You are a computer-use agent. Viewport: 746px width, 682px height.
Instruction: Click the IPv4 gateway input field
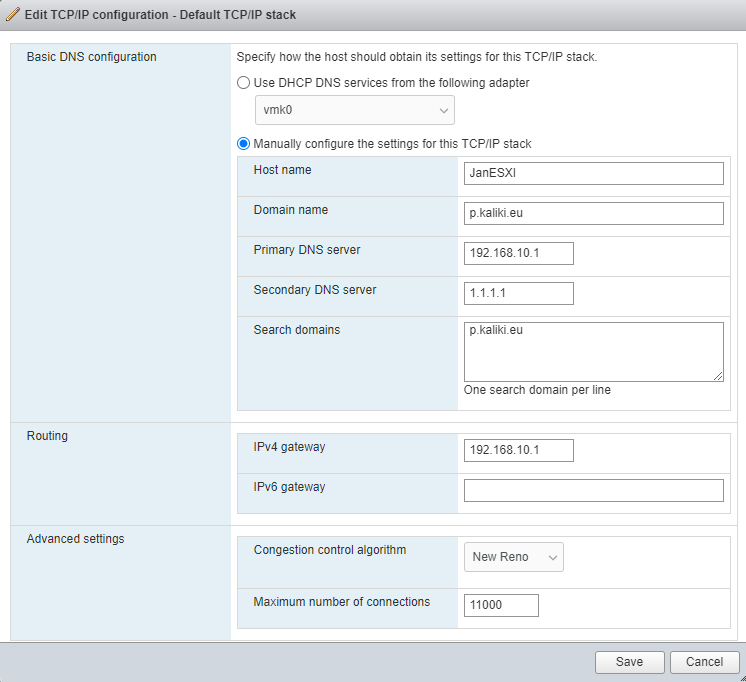518,450
